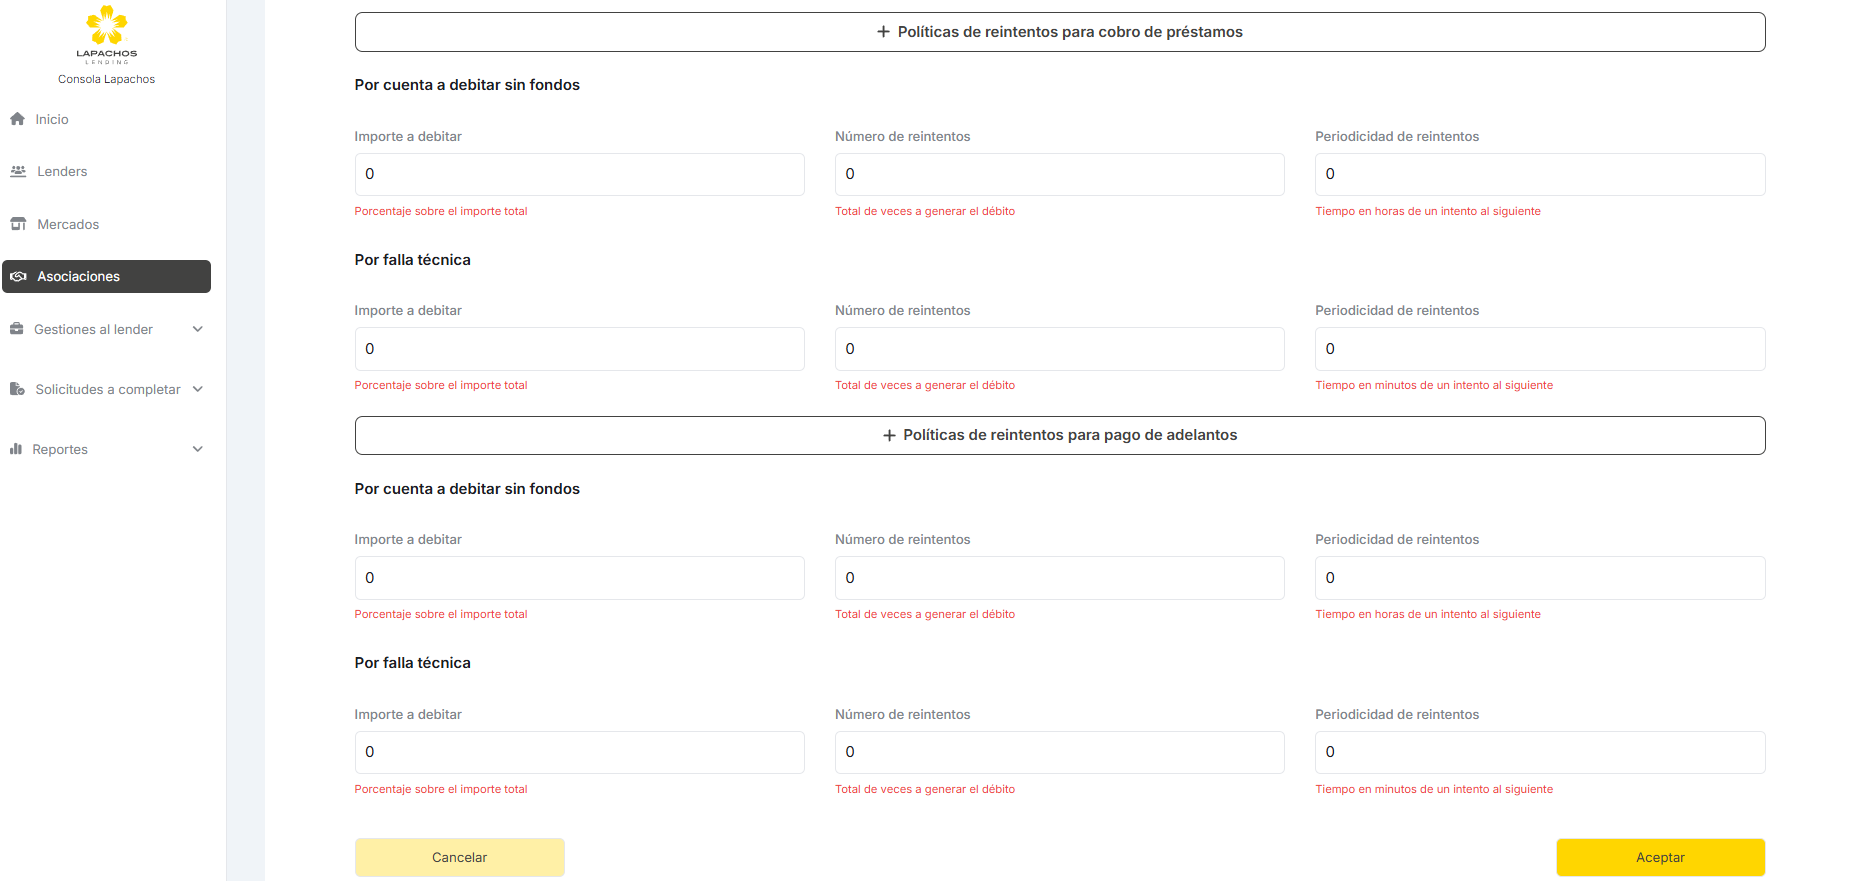The height and width of the screenshot is (881, 1852).
Task: Expand the Reportes menu chevron
Action: coord(198,449)
